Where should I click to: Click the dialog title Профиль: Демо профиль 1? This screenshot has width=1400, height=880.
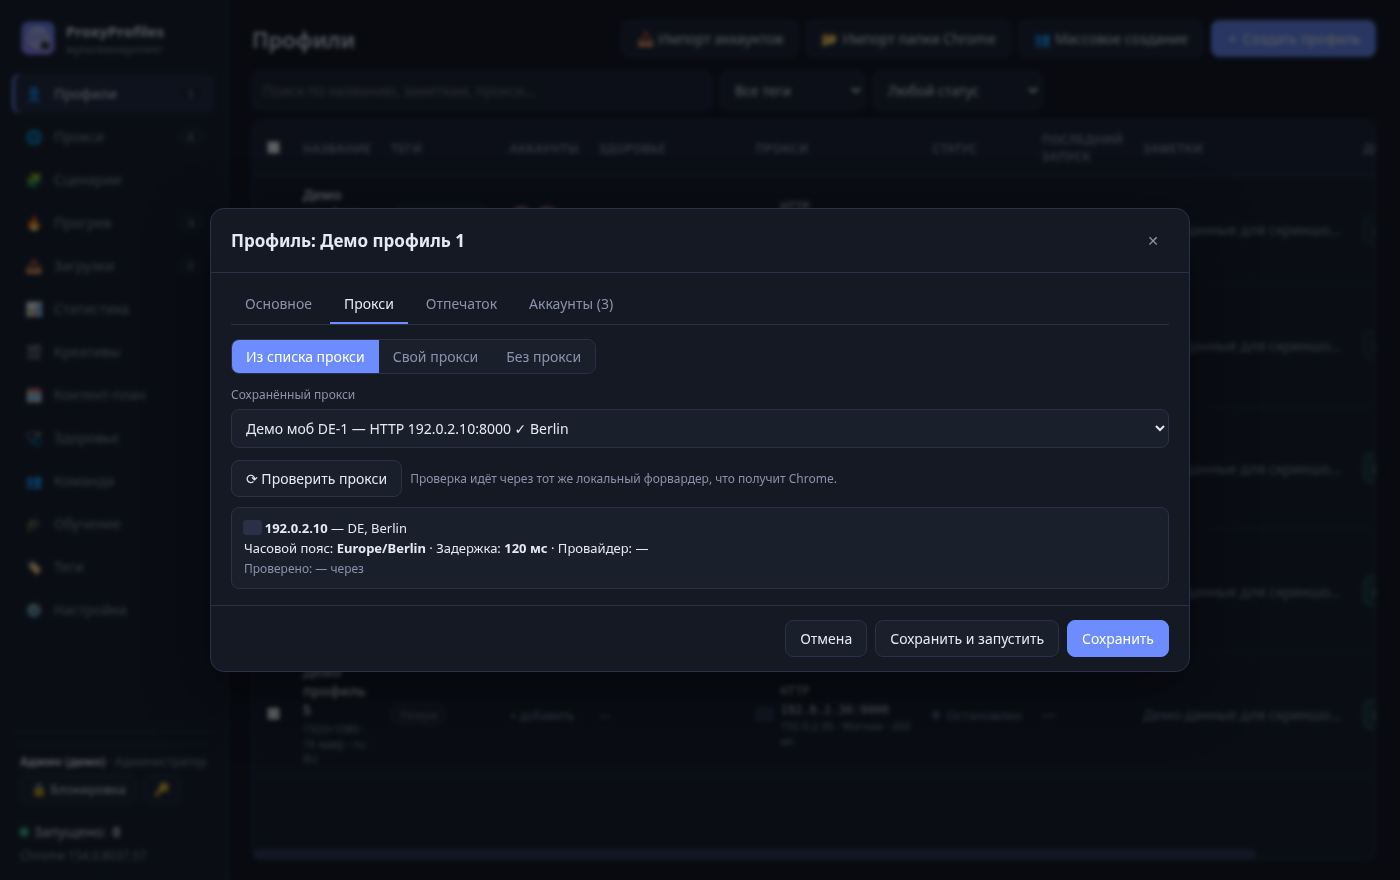coord(348,241)
